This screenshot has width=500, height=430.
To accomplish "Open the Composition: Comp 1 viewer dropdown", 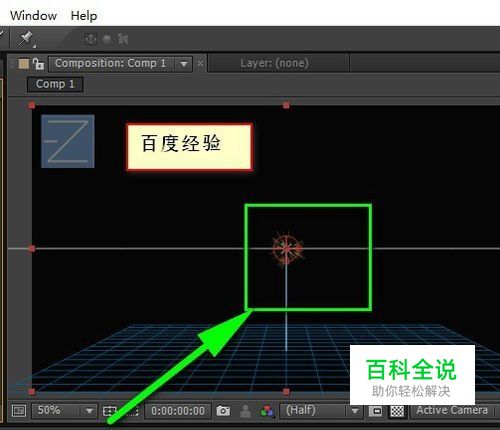I will 120,63.
